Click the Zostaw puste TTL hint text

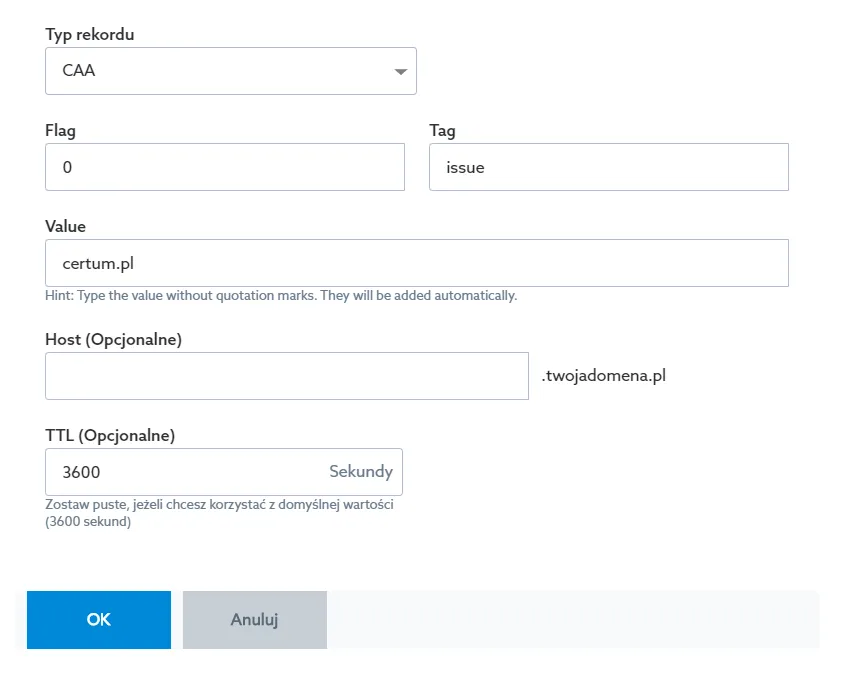coord(219,513)
